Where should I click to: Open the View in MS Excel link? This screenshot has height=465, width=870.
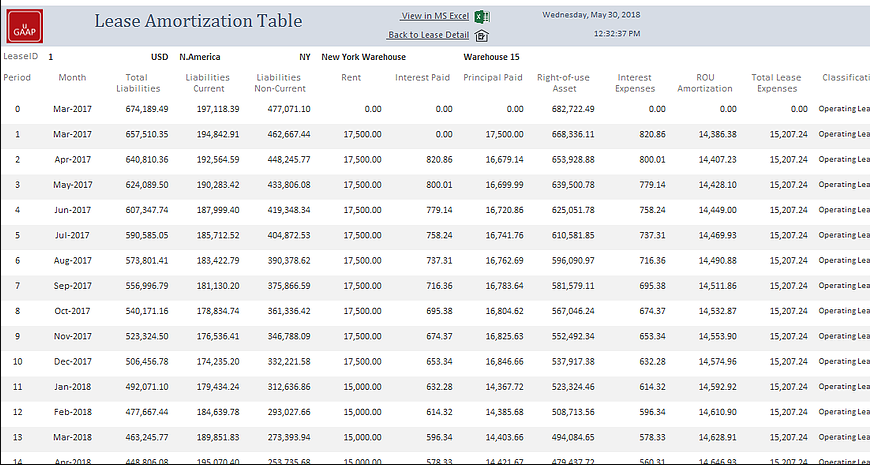click(x=434, y=17)
